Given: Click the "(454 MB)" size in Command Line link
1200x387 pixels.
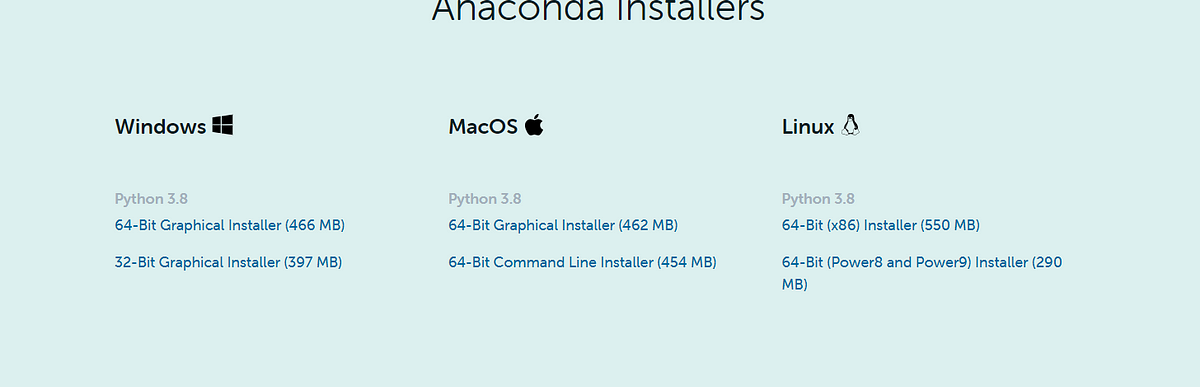Looking at the screenshot, I should pos(687,262).
